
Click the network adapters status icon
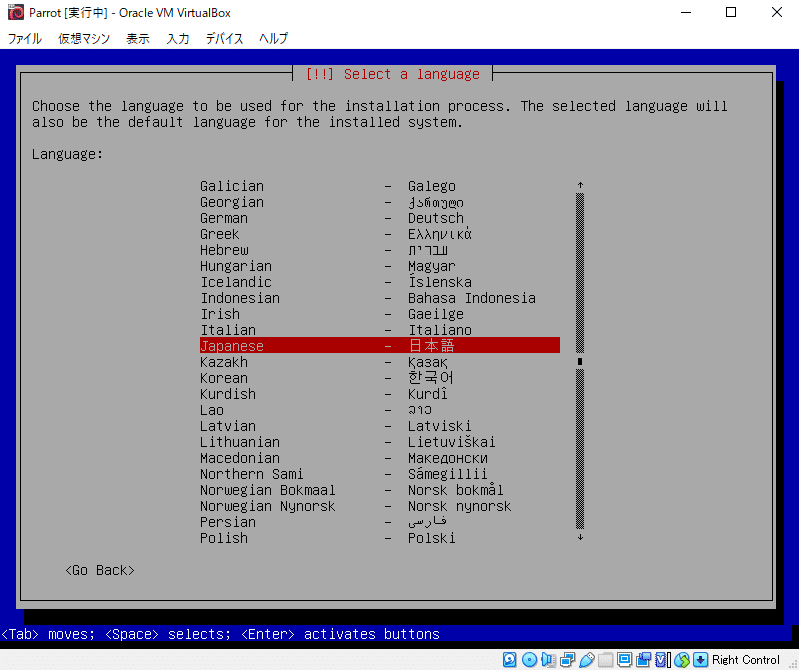pos(567,660)
